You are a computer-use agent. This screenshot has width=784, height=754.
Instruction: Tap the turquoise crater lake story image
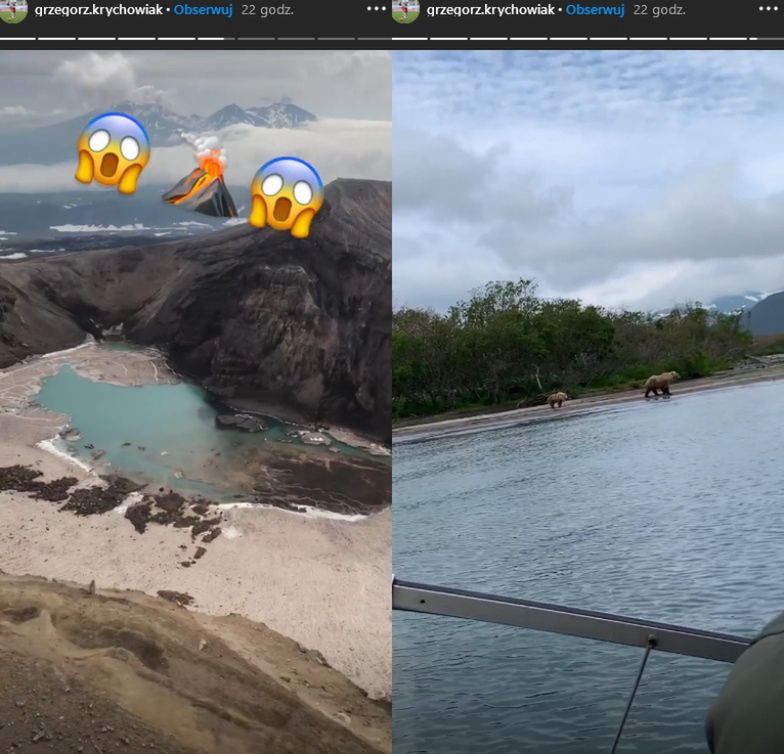tap(196, 402)
